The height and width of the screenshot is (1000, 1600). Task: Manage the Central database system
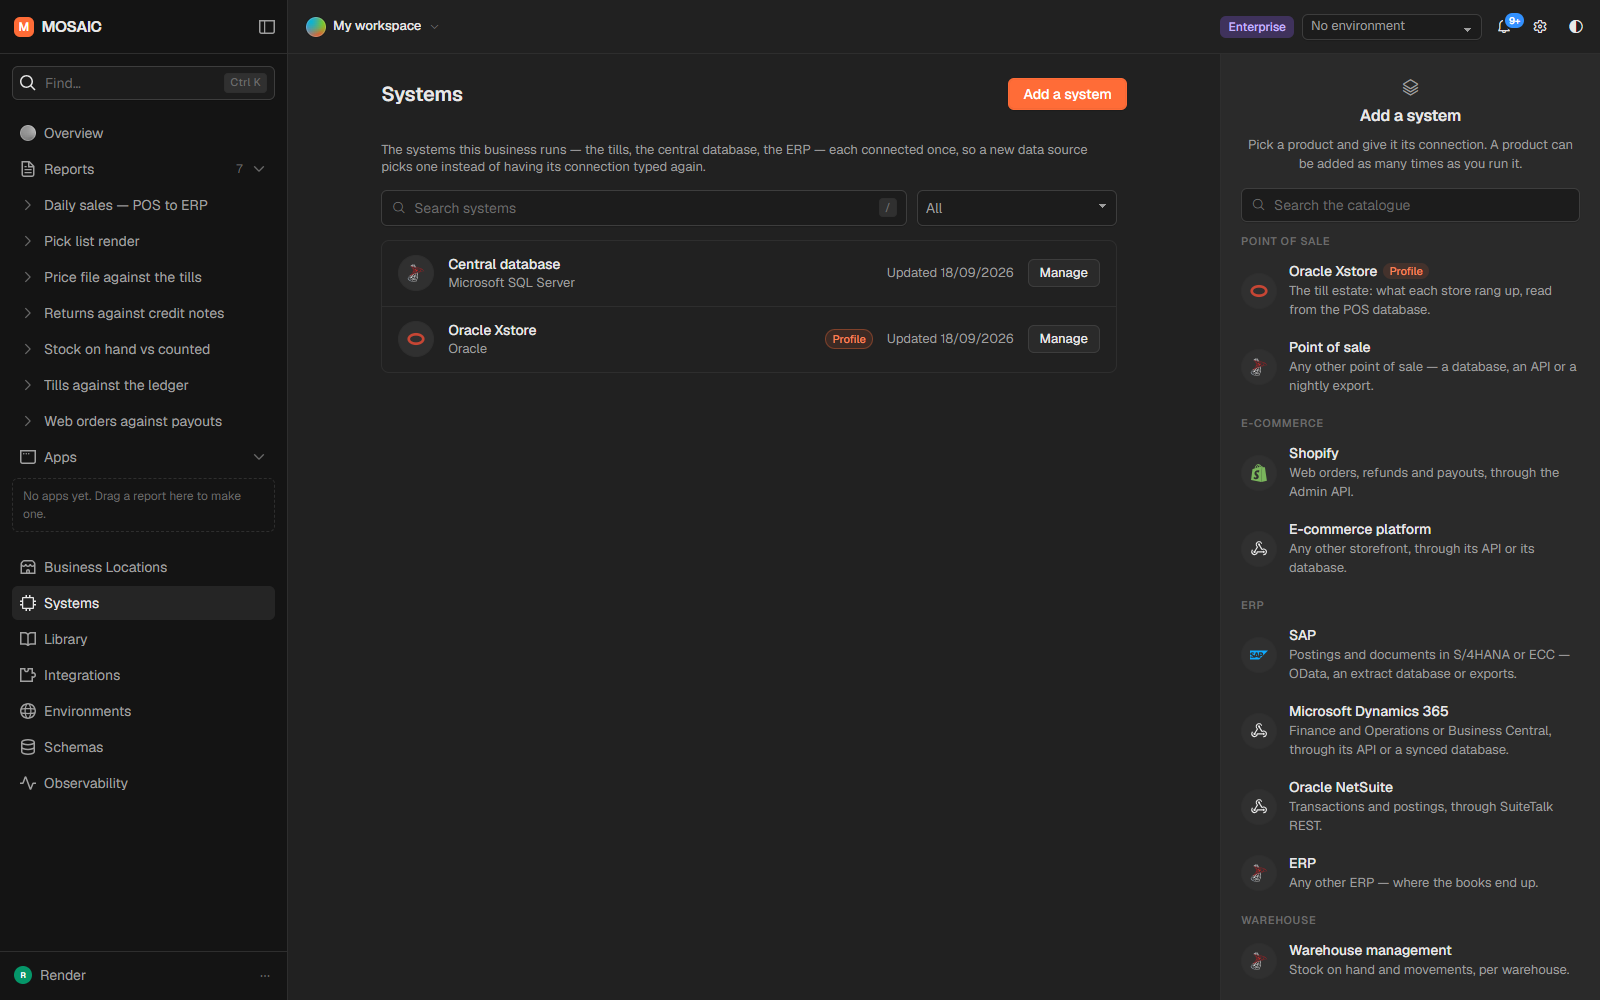click(x=1063, y=273)
